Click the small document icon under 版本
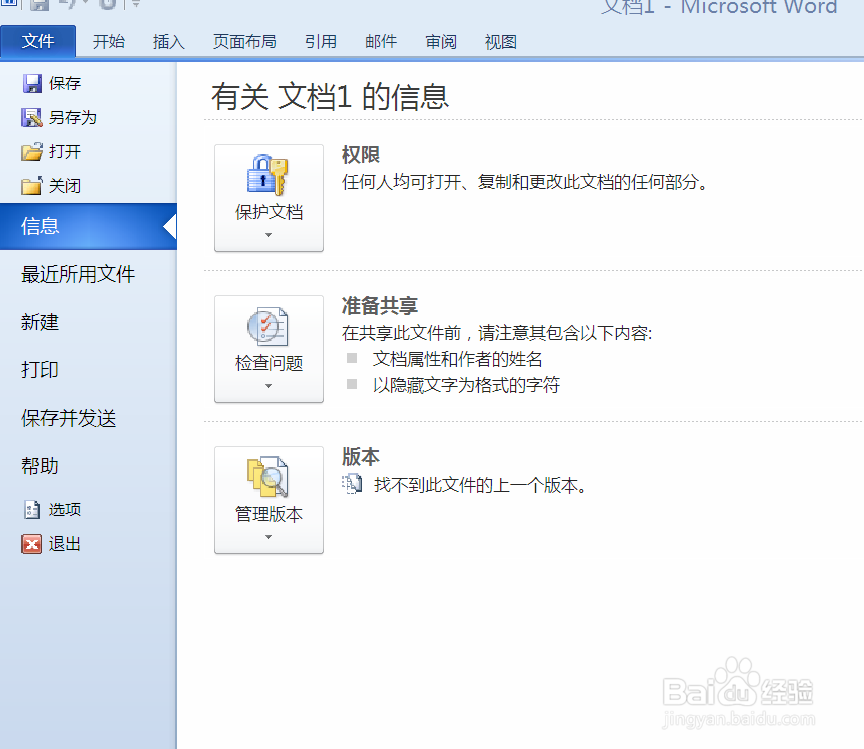864x749 pixels. pyautogui.click(x=352, y=484)
